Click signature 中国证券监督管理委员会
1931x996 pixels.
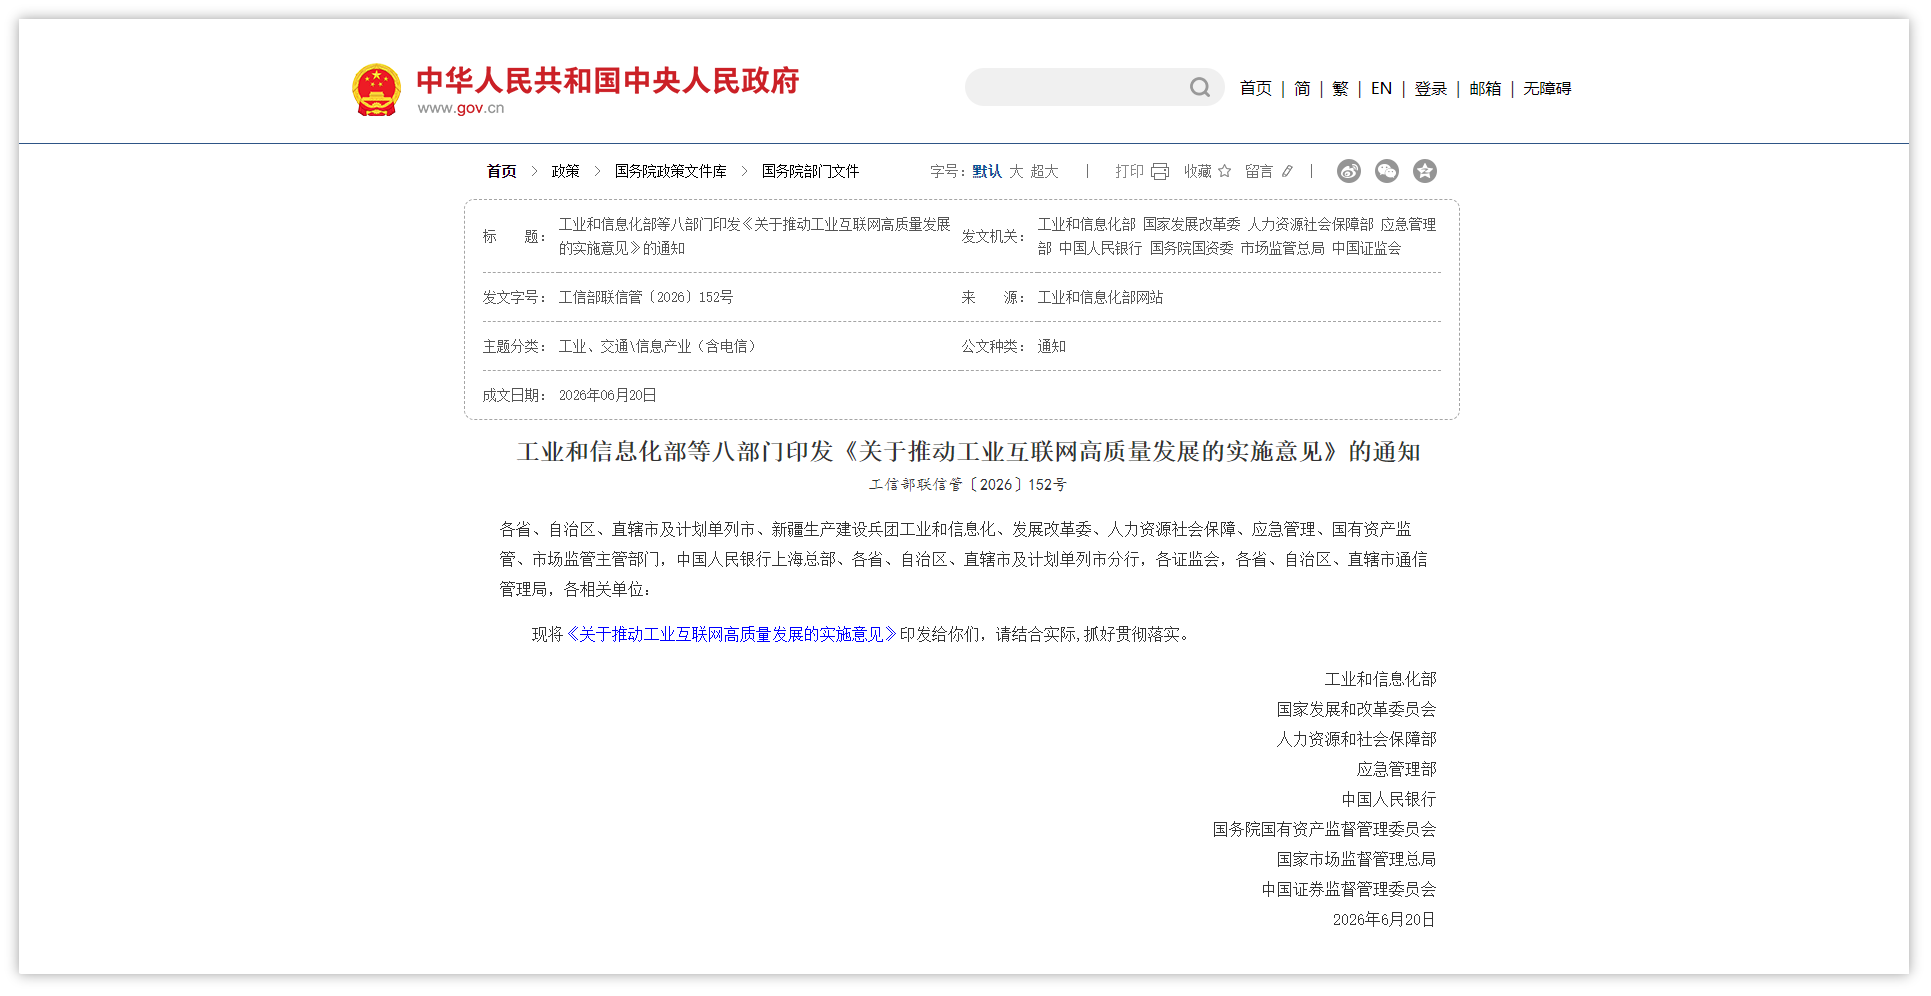coord(1348,889)
